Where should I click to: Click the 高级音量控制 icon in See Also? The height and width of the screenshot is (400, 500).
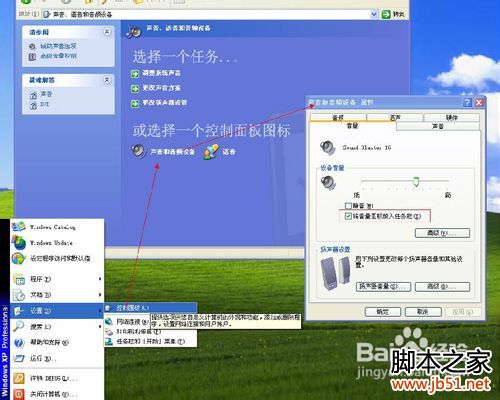click(32, 57)
